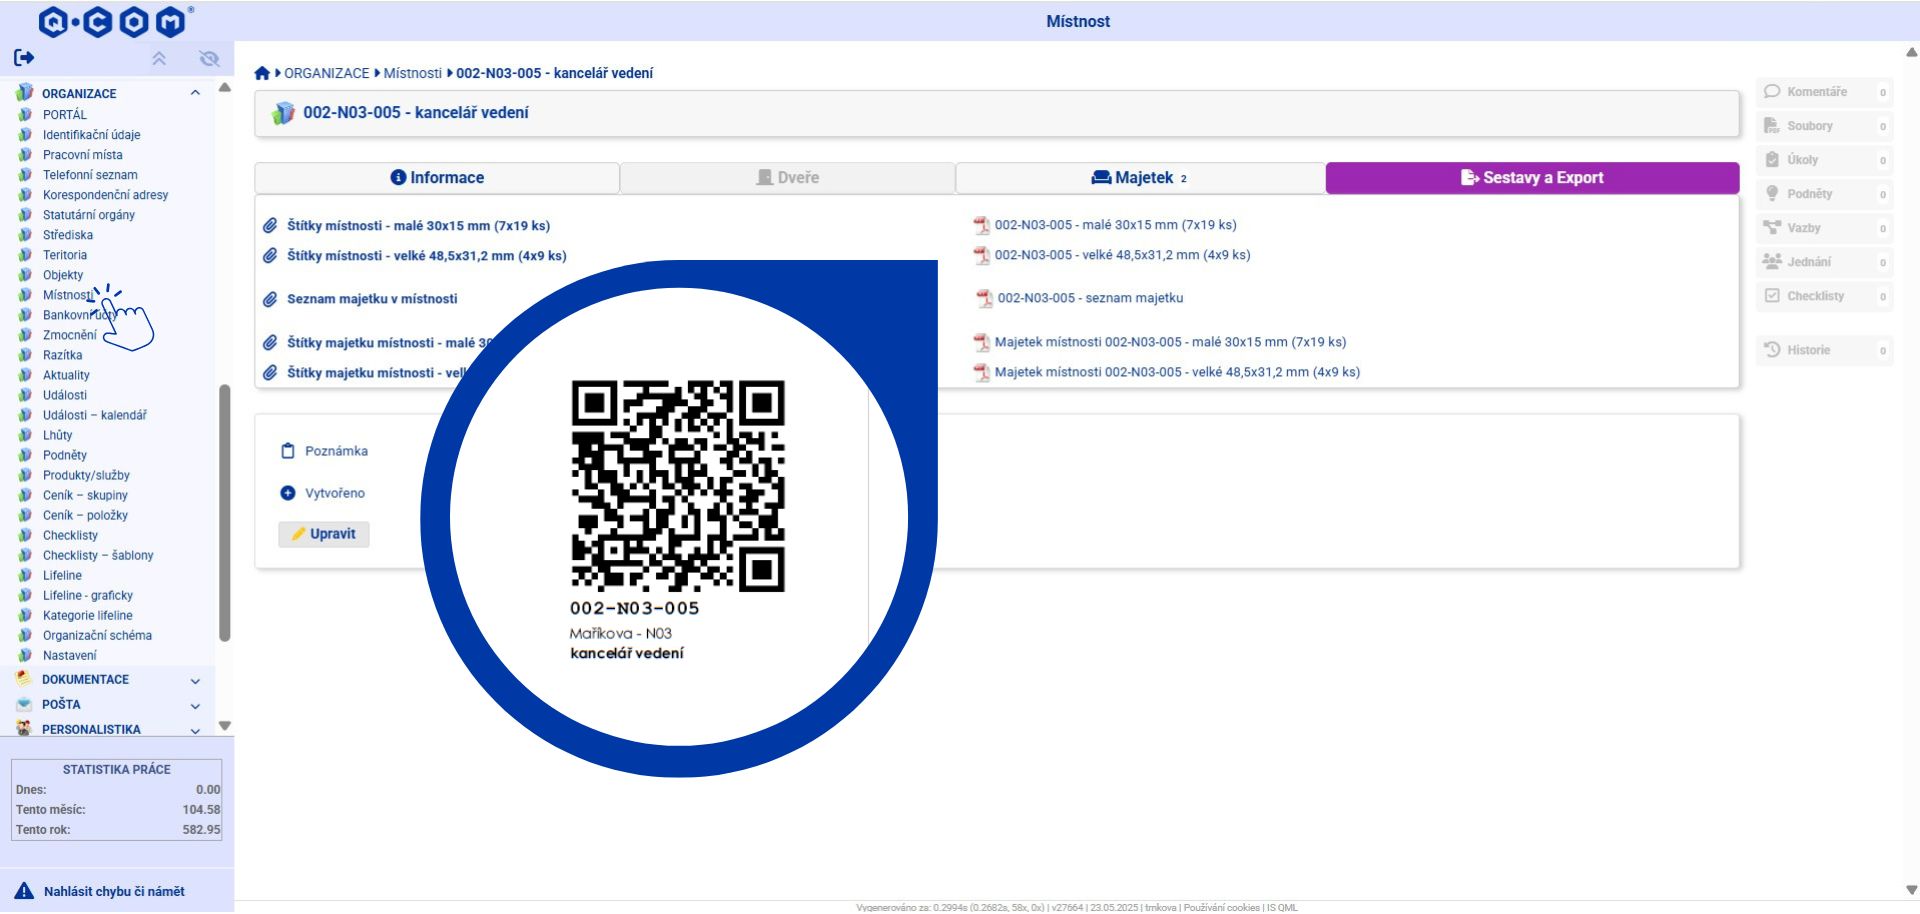Expand the POŠTA section
This screenshot has height=914, width=1920.
(195, 706)
